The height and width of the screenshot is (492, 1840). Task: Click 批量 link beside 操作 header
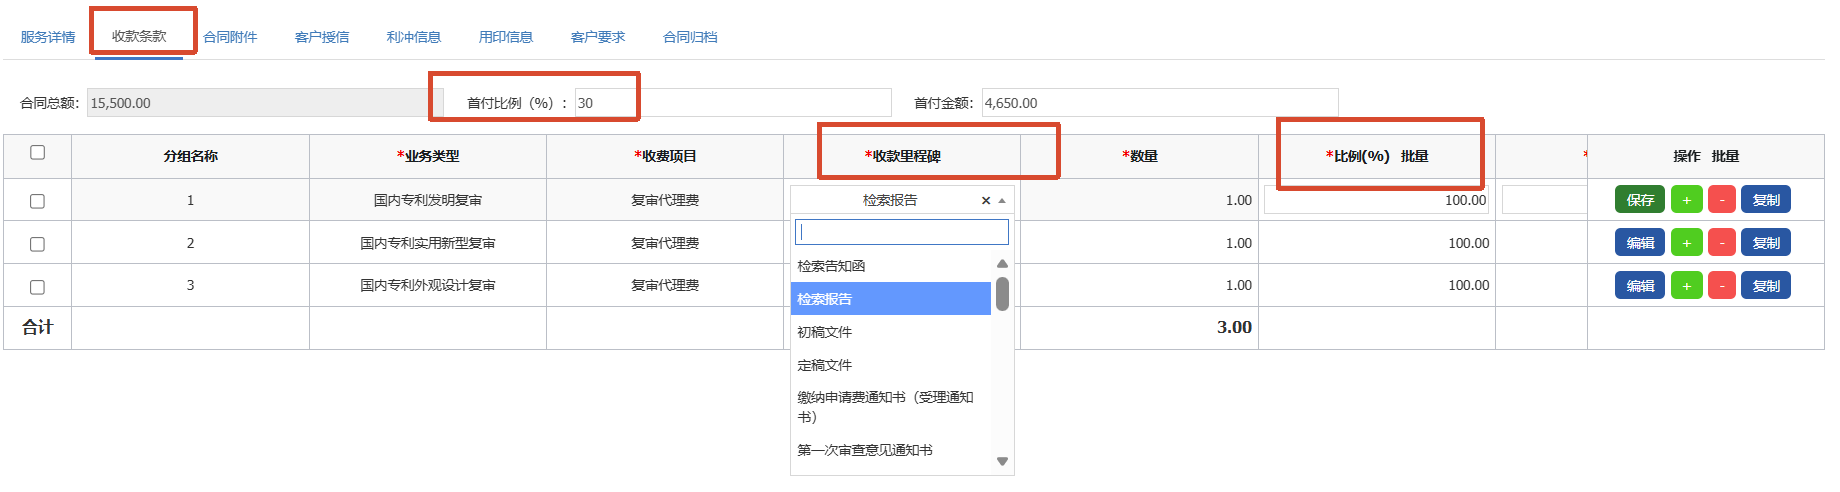[x=1725, y=156]
